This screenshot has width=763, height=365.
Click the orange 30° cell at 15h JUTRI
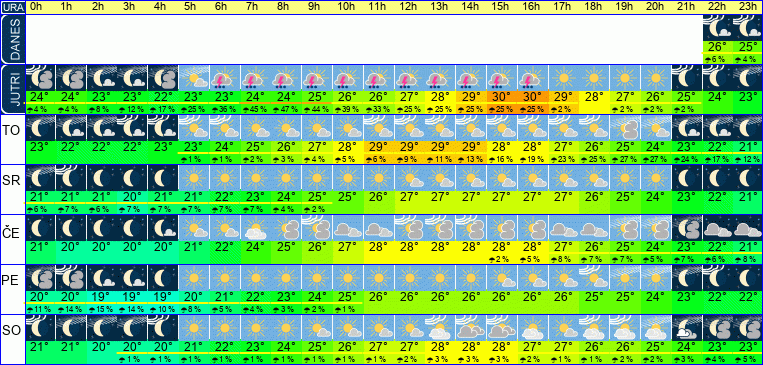(502, 96)
